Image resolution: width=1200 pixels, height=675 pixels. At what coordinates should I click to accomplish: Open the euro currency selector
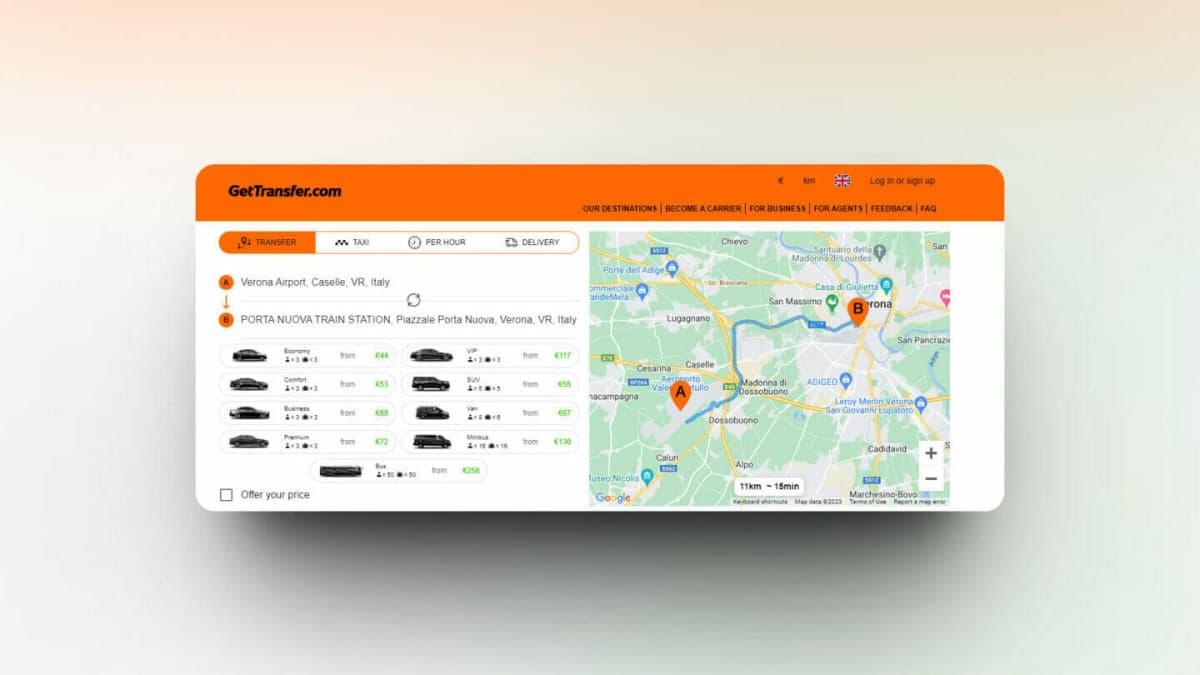tap(780, 181)
